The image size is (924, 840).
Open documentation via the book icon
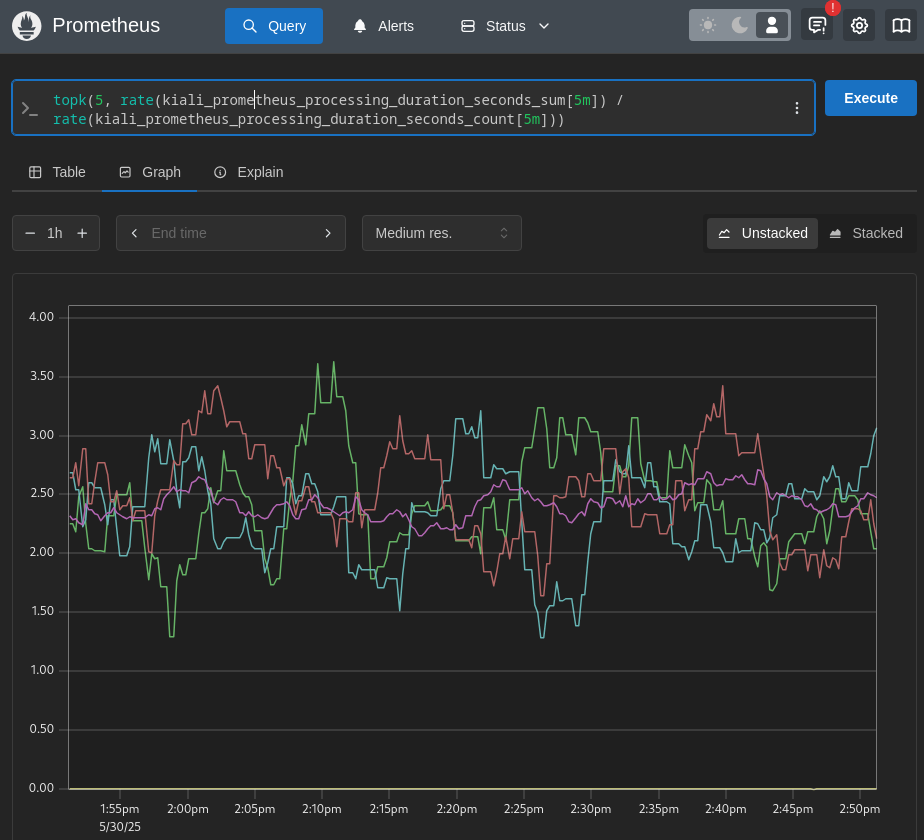[x=900, y=25]
